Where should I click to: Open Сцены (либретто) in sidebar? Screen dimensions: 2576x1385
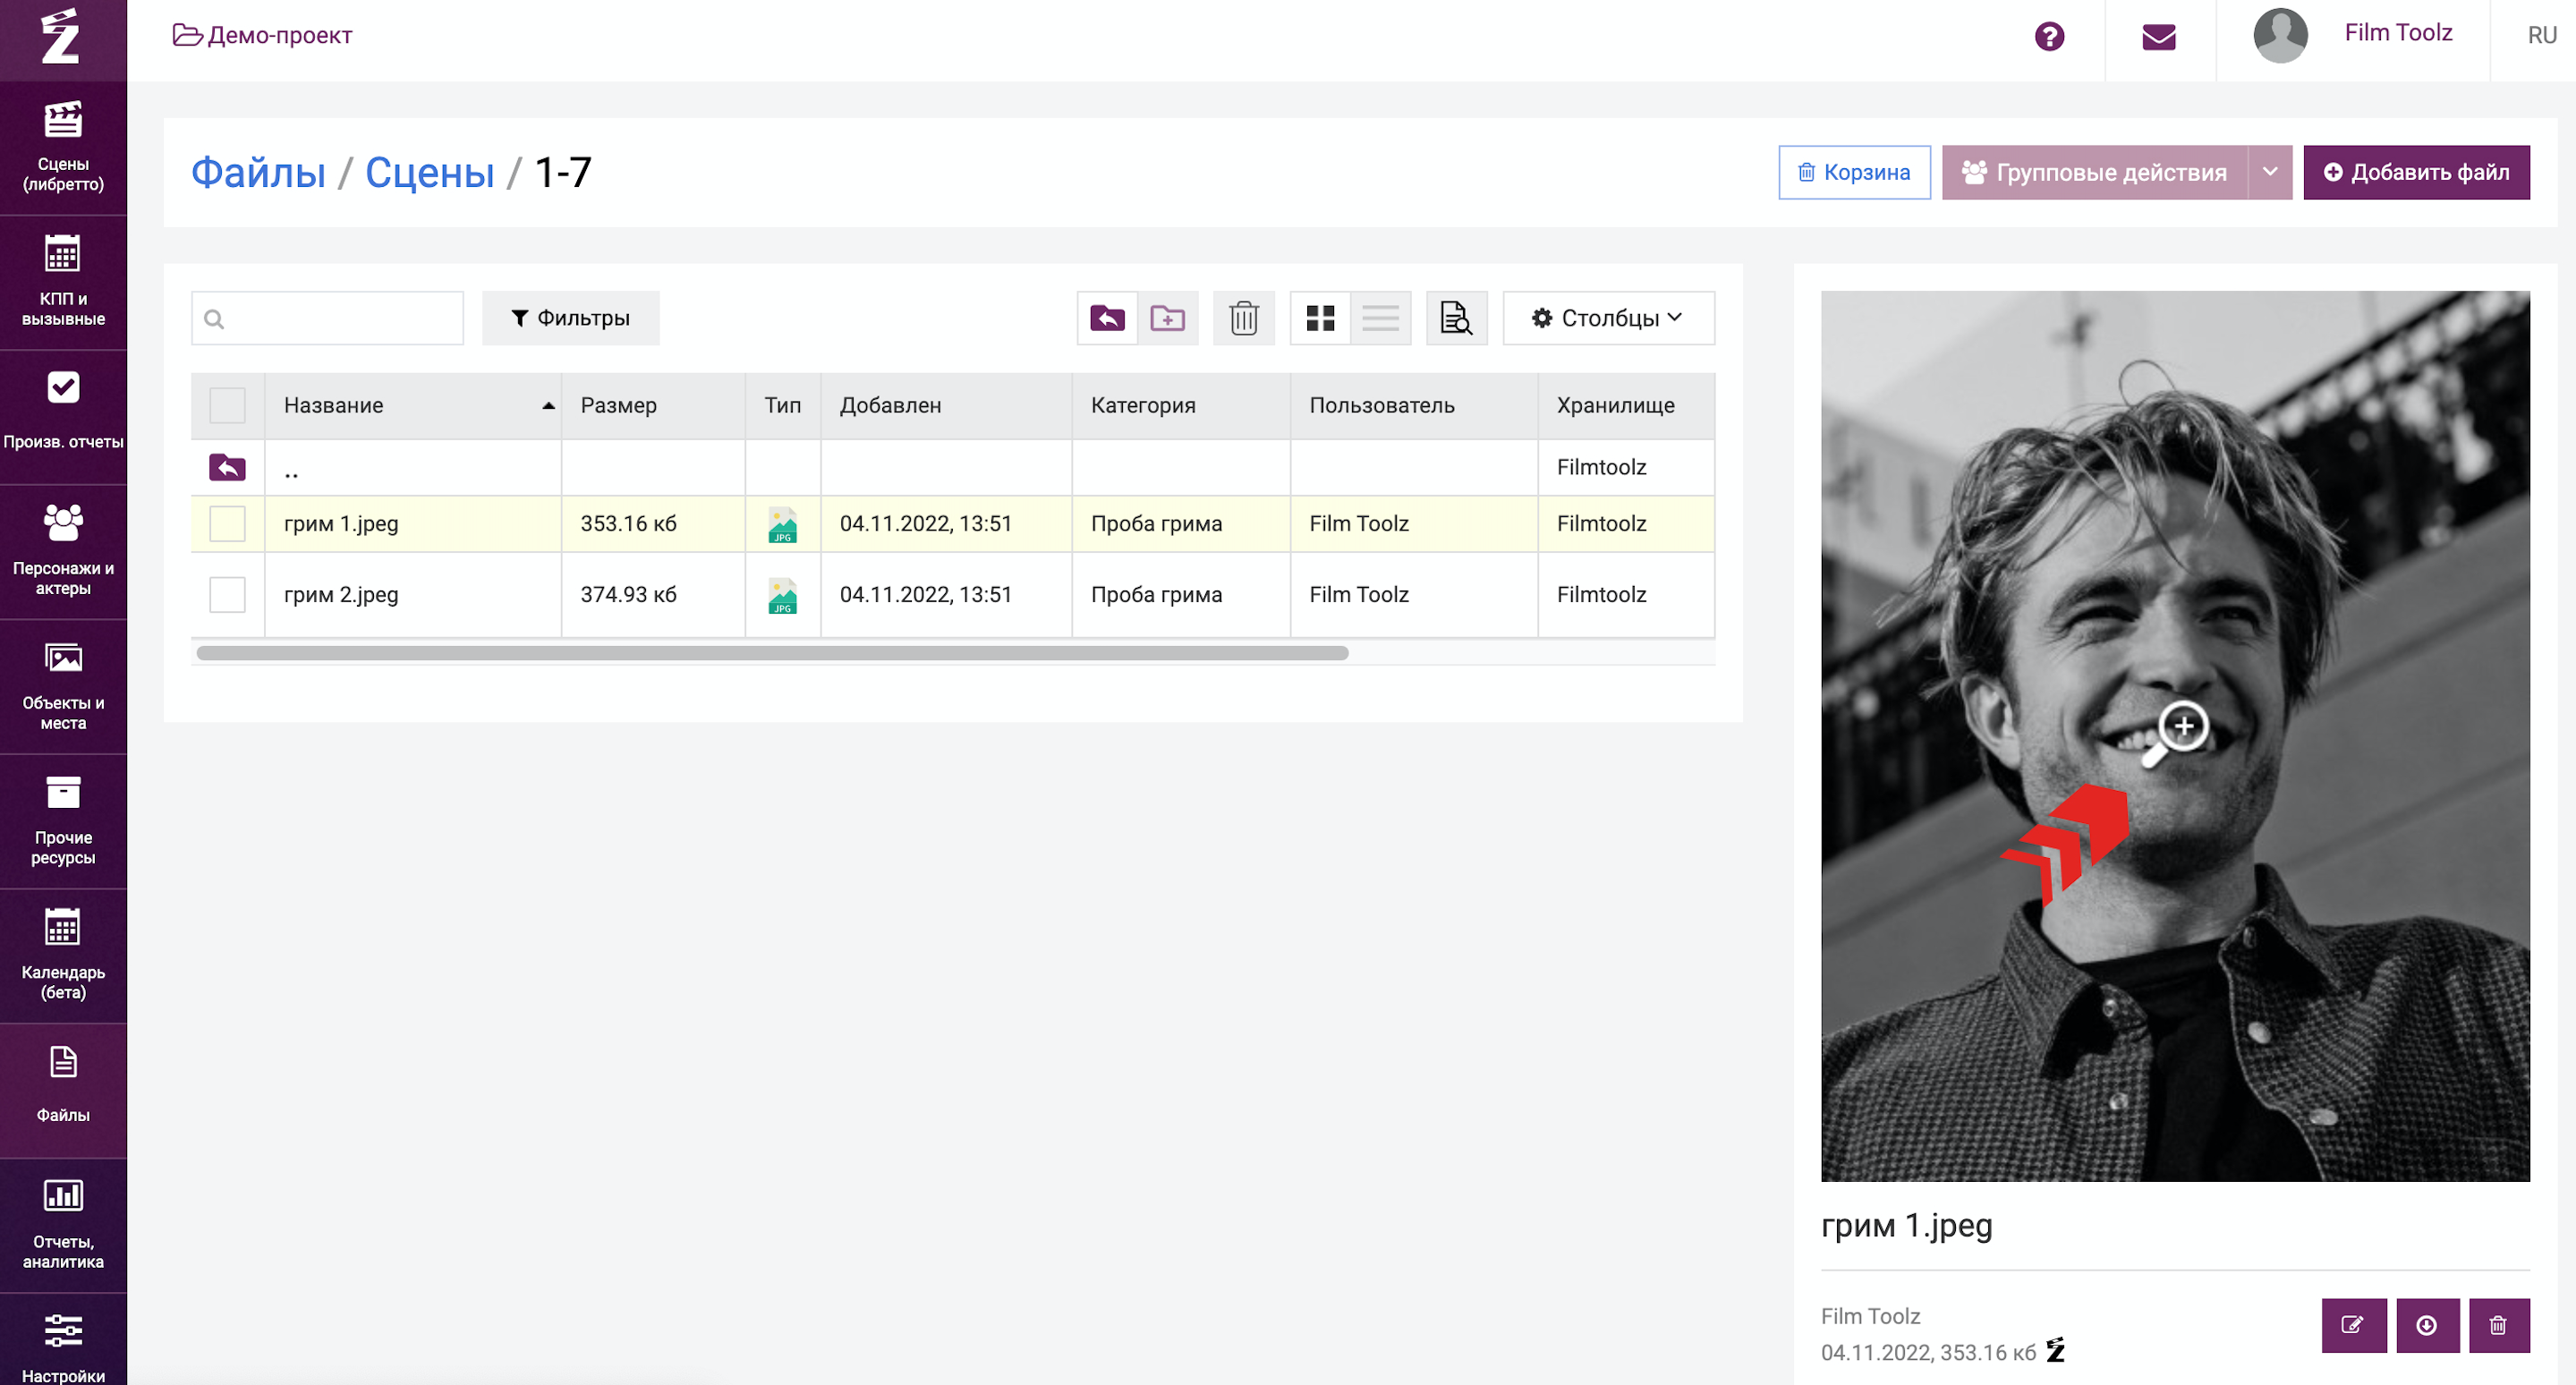point(63,148)
